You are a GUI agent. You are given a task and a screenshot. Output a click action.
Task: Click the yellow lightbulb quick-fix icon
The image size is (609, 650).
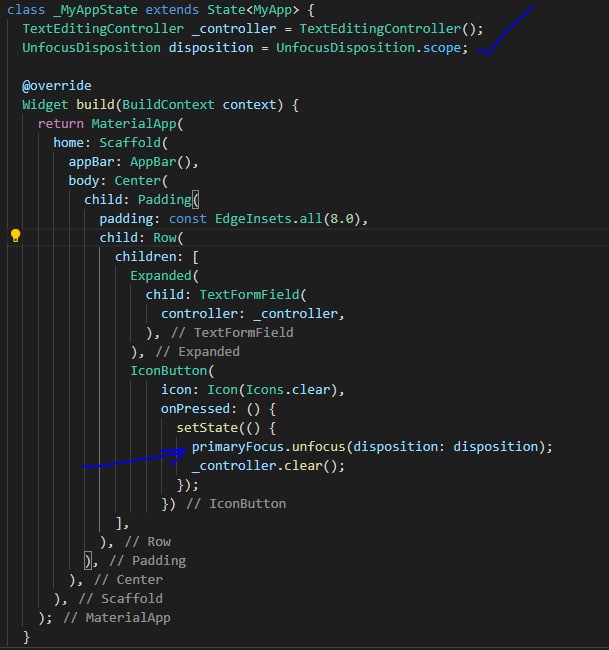[15, 235]
